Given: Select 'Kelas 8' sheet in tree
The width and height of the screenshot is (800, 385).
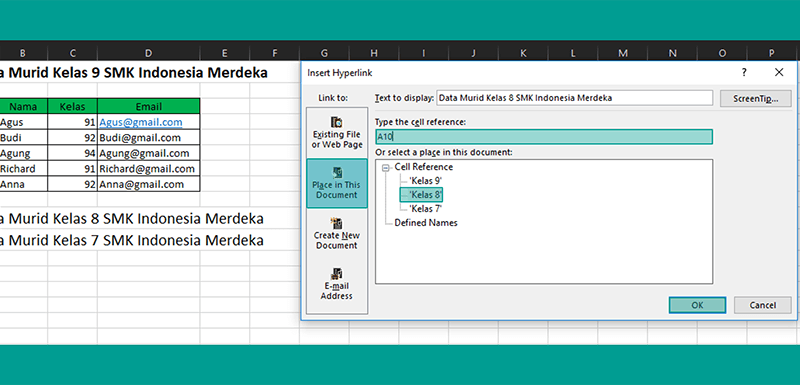Looking at the screenshot, I should click(x=426, y=195).
